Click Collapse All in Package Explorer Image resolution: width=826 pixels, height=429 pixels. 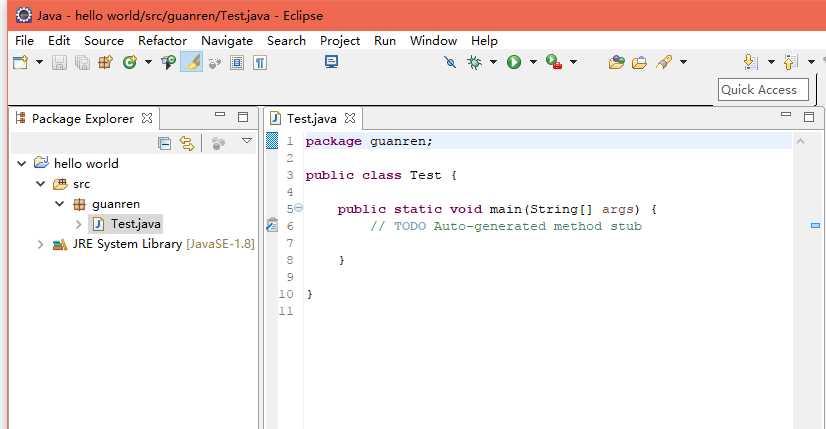coord(164,143)
